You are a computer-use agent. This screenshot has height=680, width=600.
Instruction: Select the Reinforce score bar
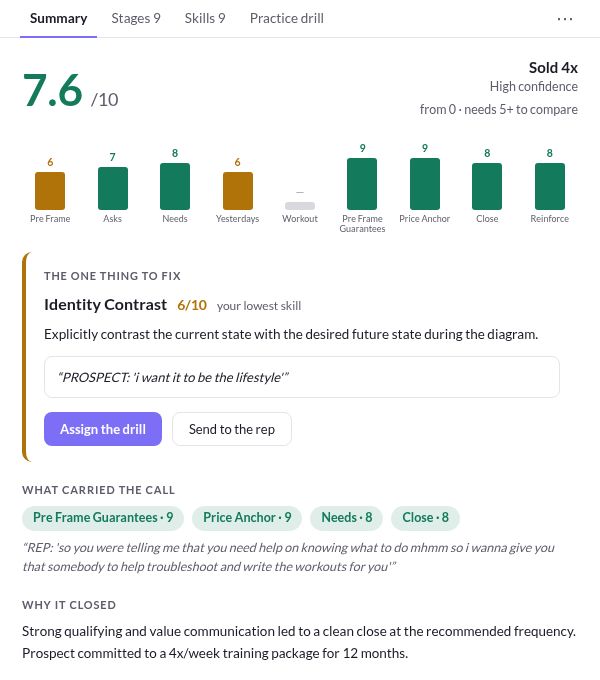(x=550, y=186)
